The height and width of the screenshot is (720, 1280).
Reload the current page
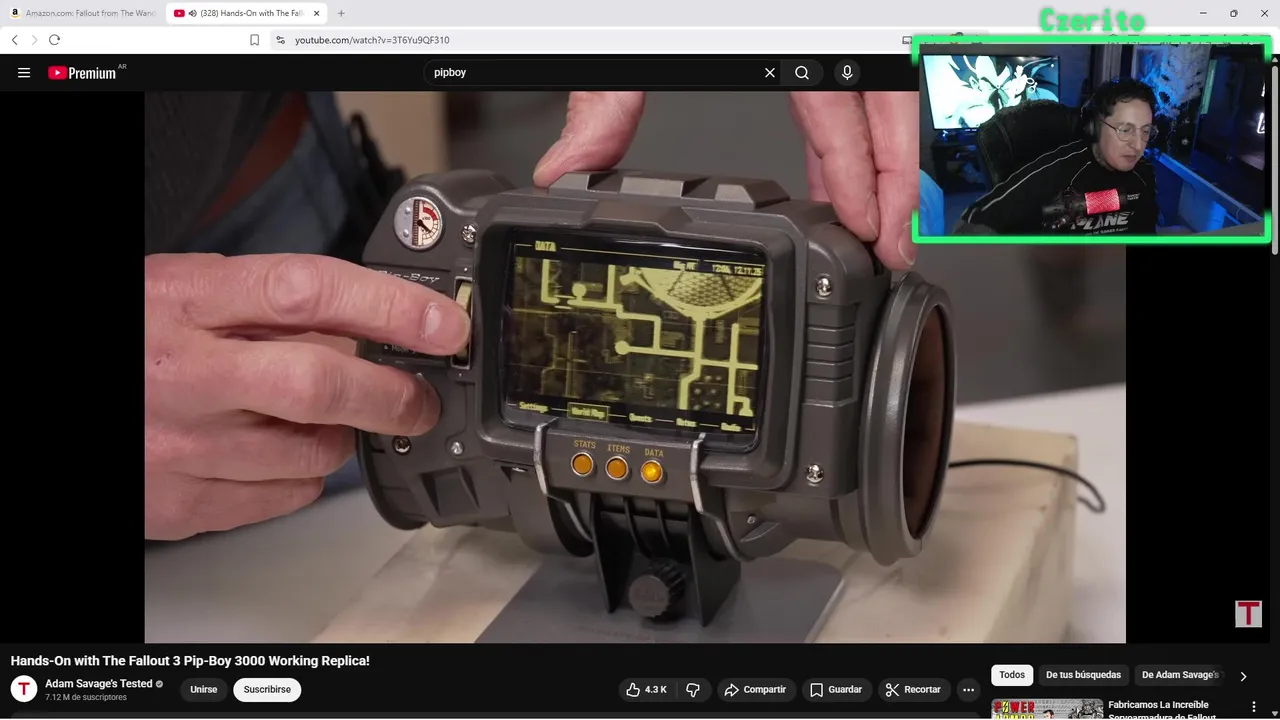click(54, 40)
